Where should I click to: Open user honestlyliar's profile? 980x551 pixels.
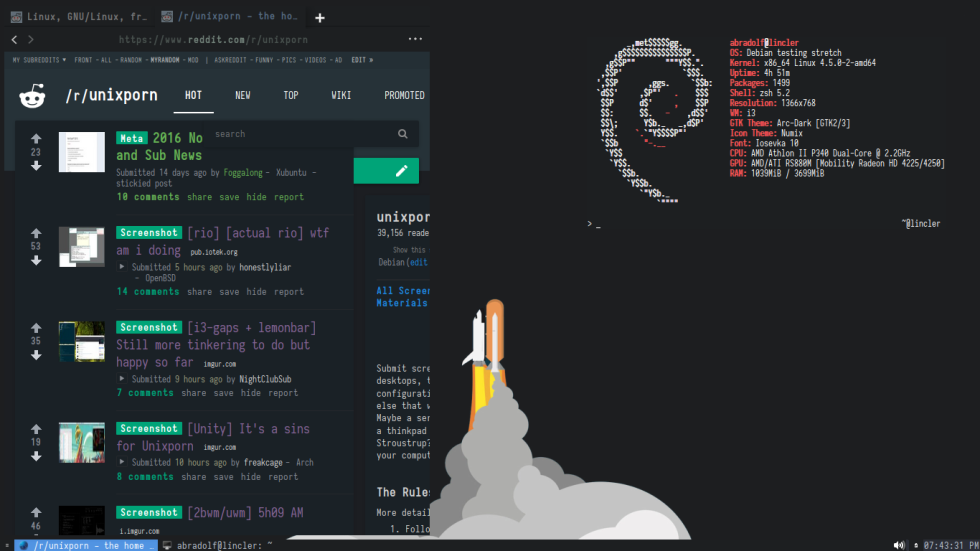click(265, 267)
